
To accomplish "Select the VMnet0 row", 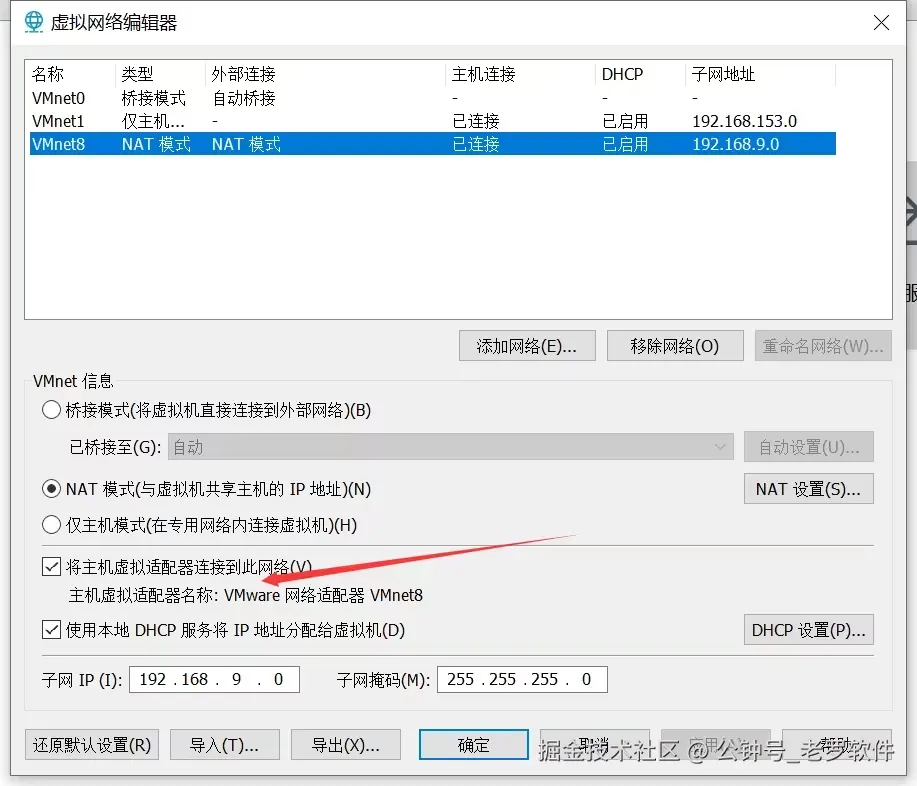I will tap(433, 98).
